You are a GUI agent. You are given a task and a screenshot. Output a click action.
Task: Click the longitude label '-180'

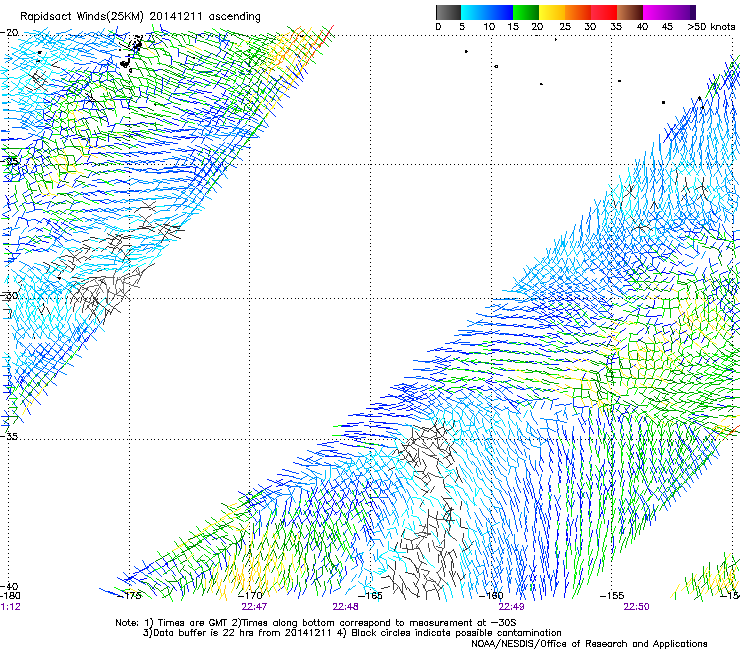pyautogui.click(x=10, y=596)
